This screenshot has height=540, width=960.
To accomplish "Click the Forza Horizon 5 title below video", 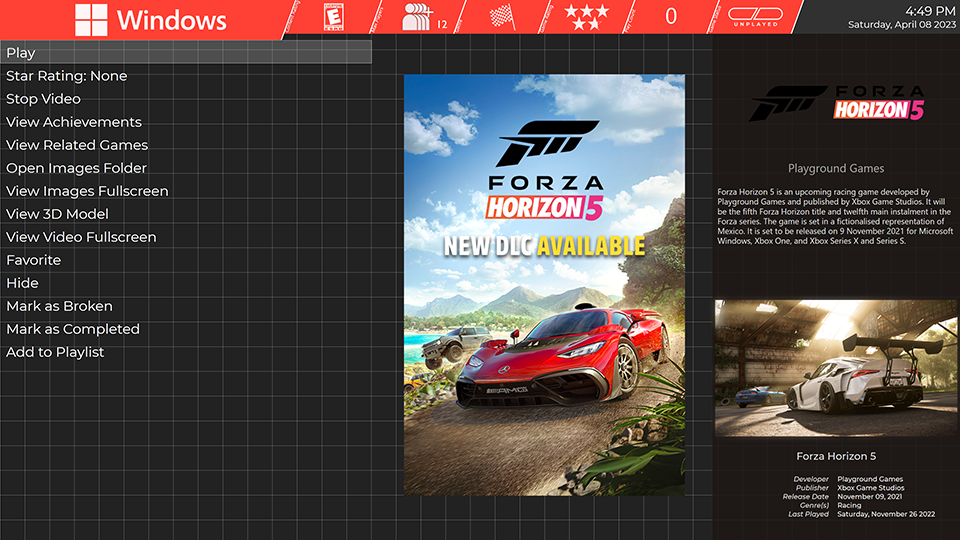I will [x=836, y=456].
